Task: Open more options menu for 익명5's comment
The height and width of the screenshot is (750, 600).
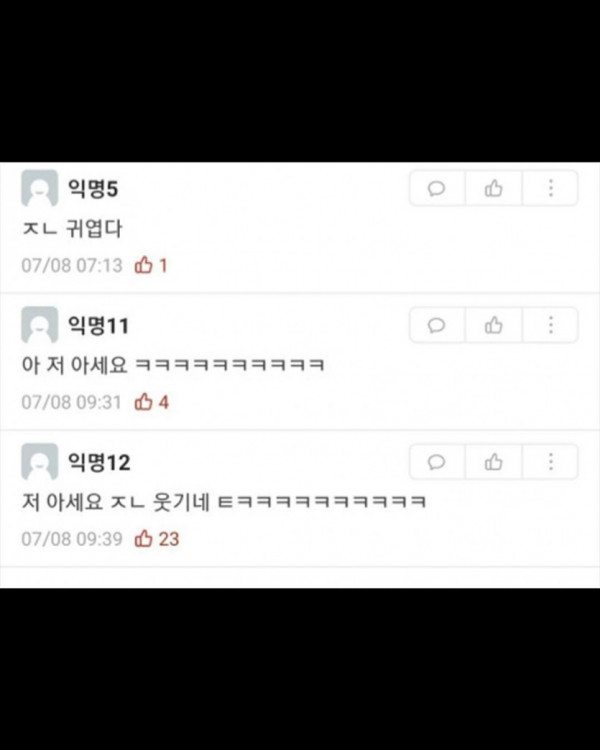Action: [550, 188]
